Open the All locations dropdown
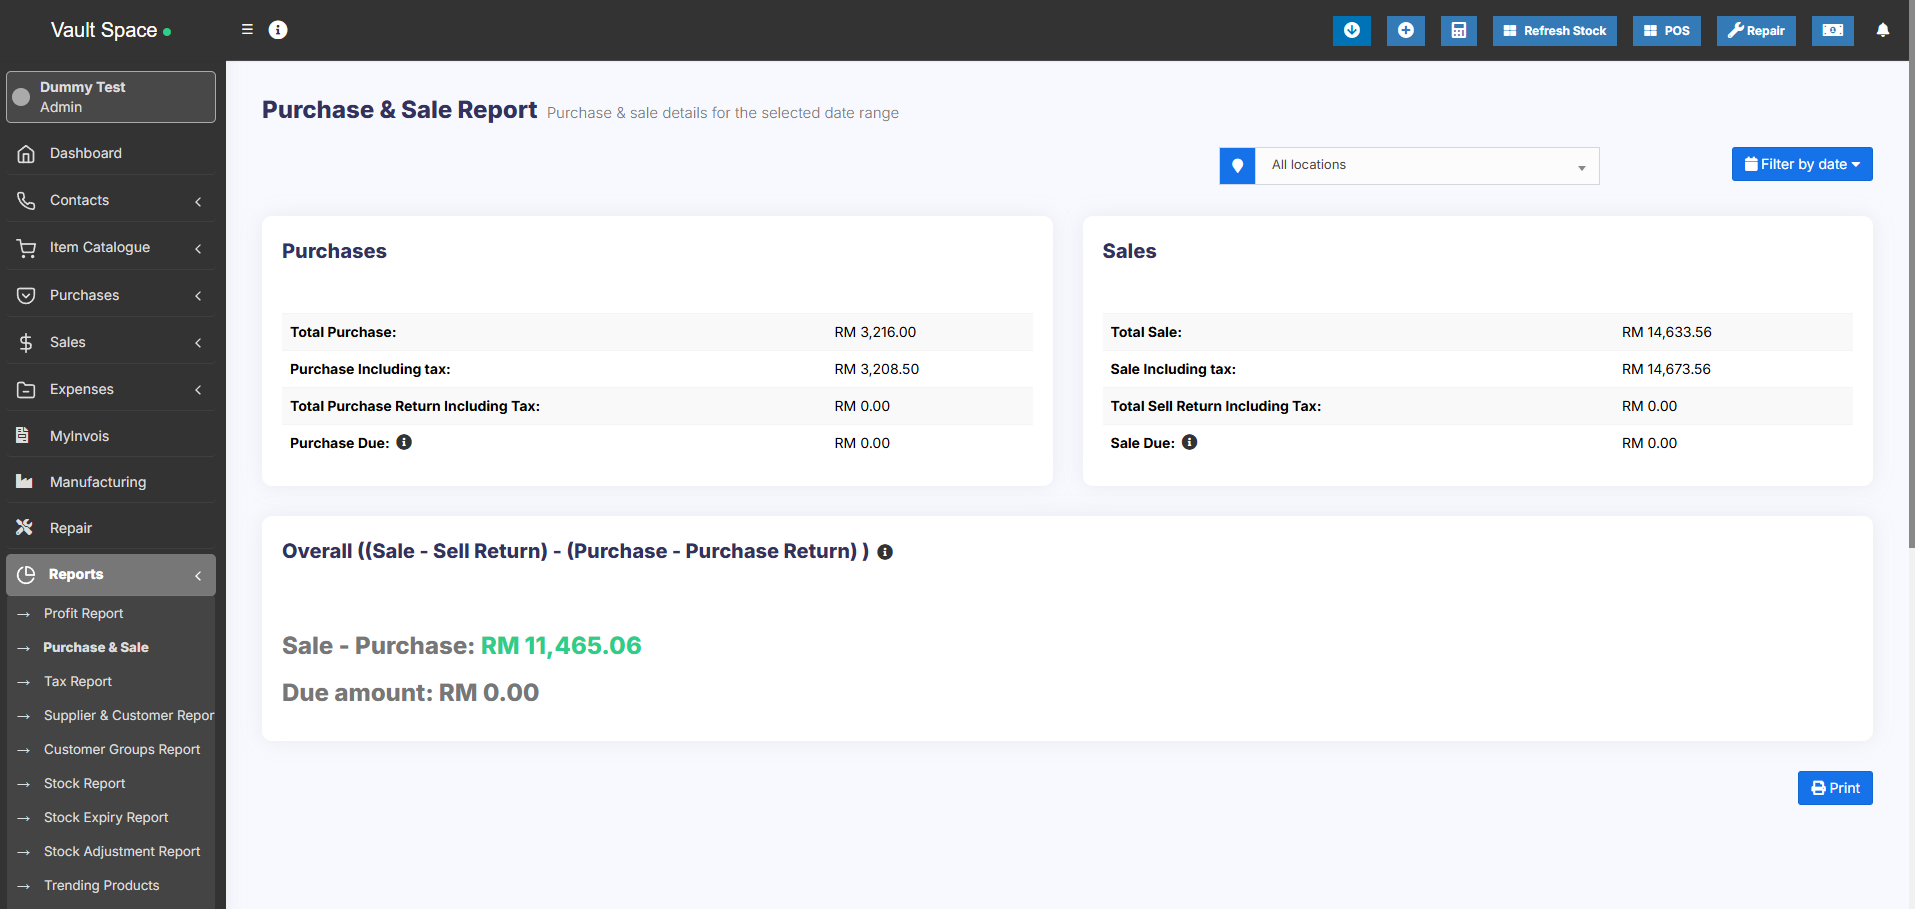The height and width of the screenshot is (909, 1915). pos(1426,166)
